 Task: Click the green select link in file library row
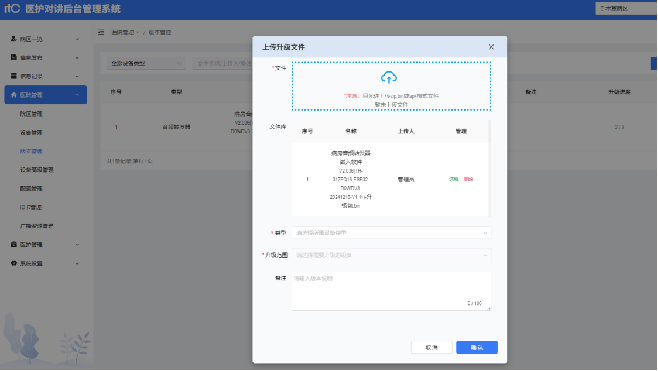click(x=454, y=179)
